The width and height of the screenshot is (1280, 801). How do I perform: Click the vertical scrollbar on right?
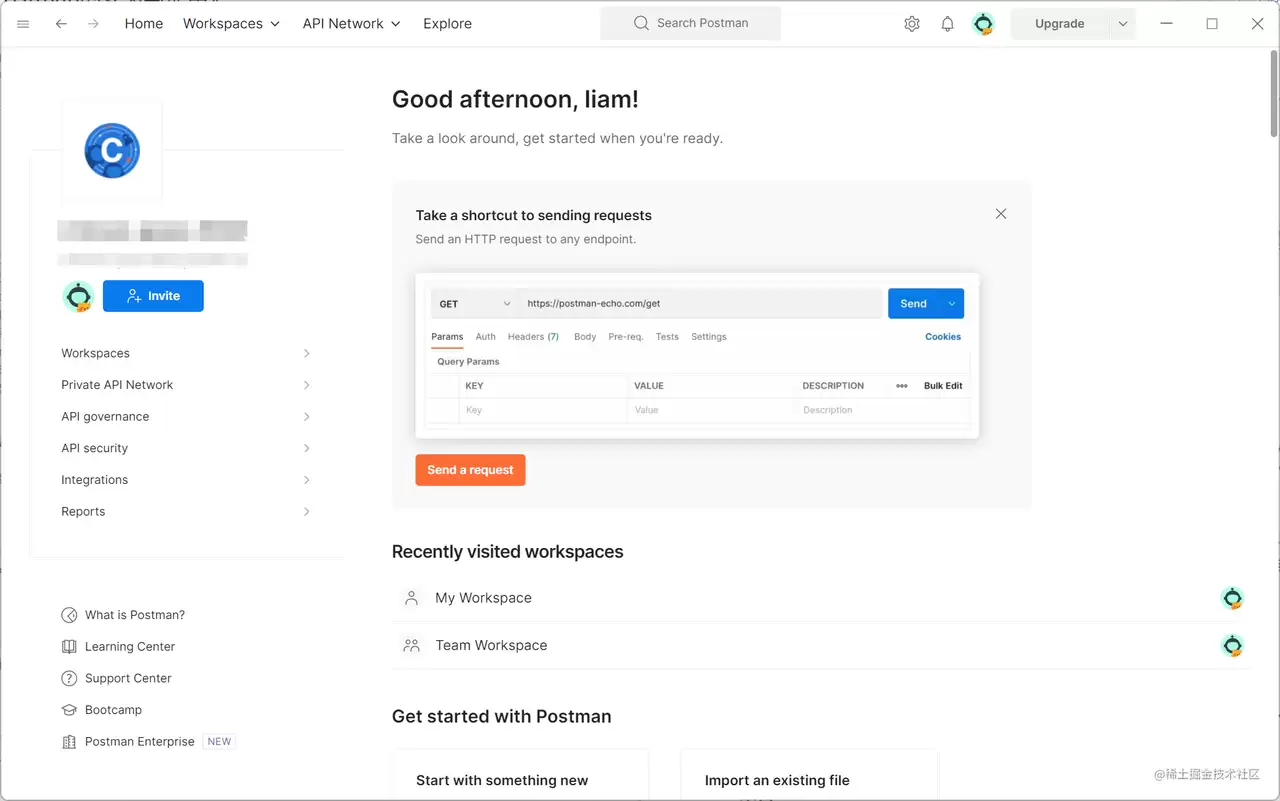point(1273,93)
